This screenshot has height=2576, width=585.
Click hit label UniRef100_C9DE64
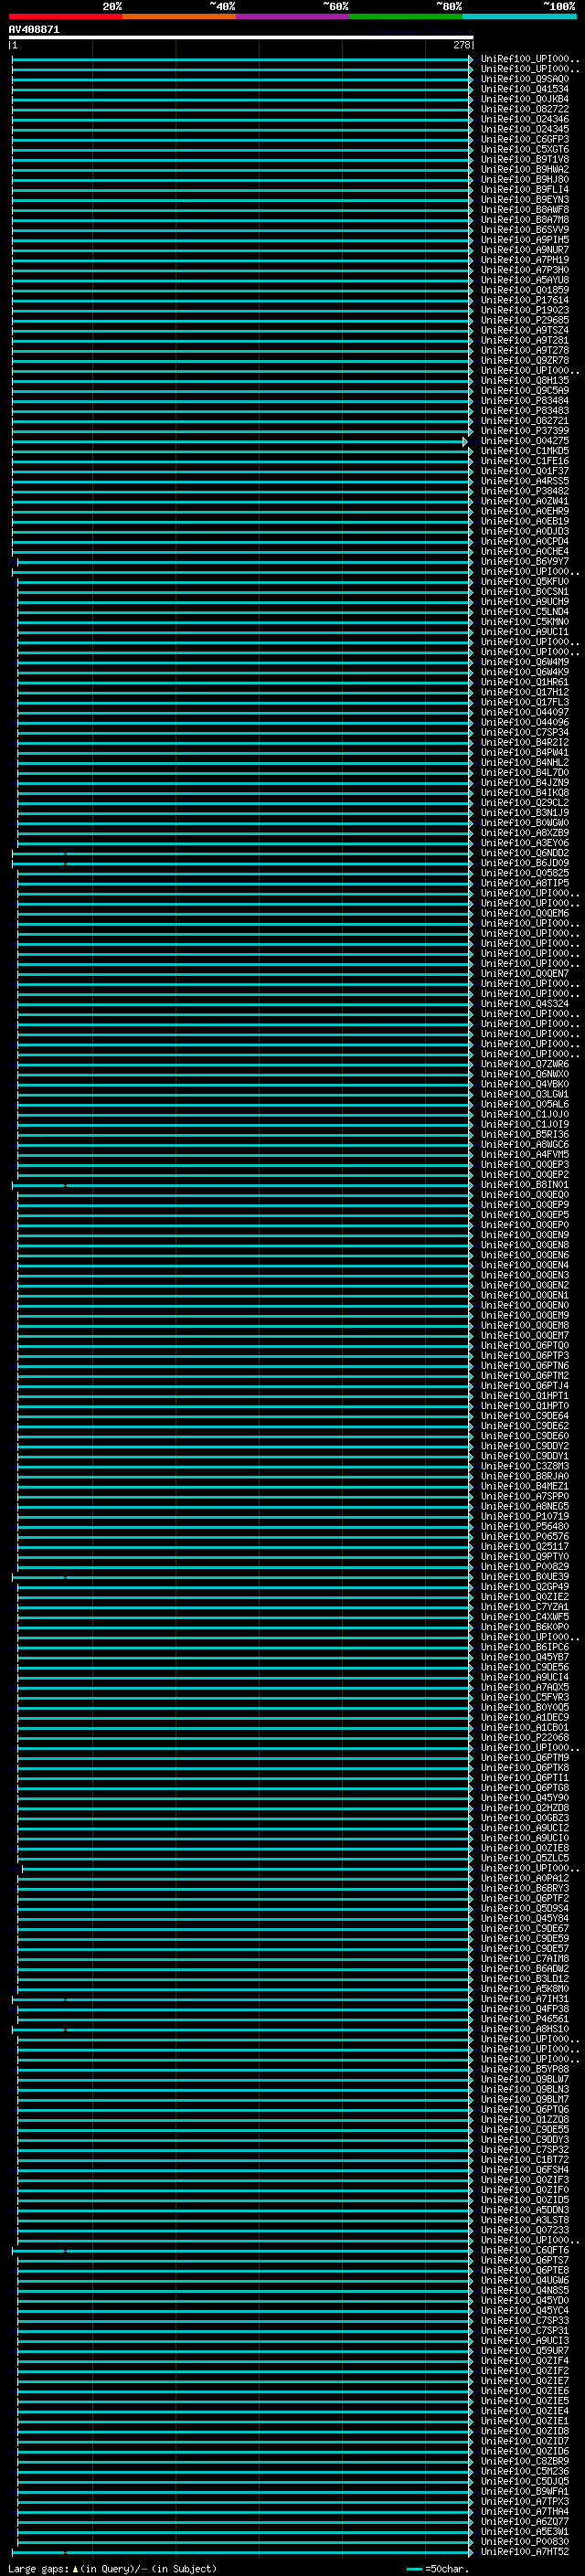click(524, 1416)
